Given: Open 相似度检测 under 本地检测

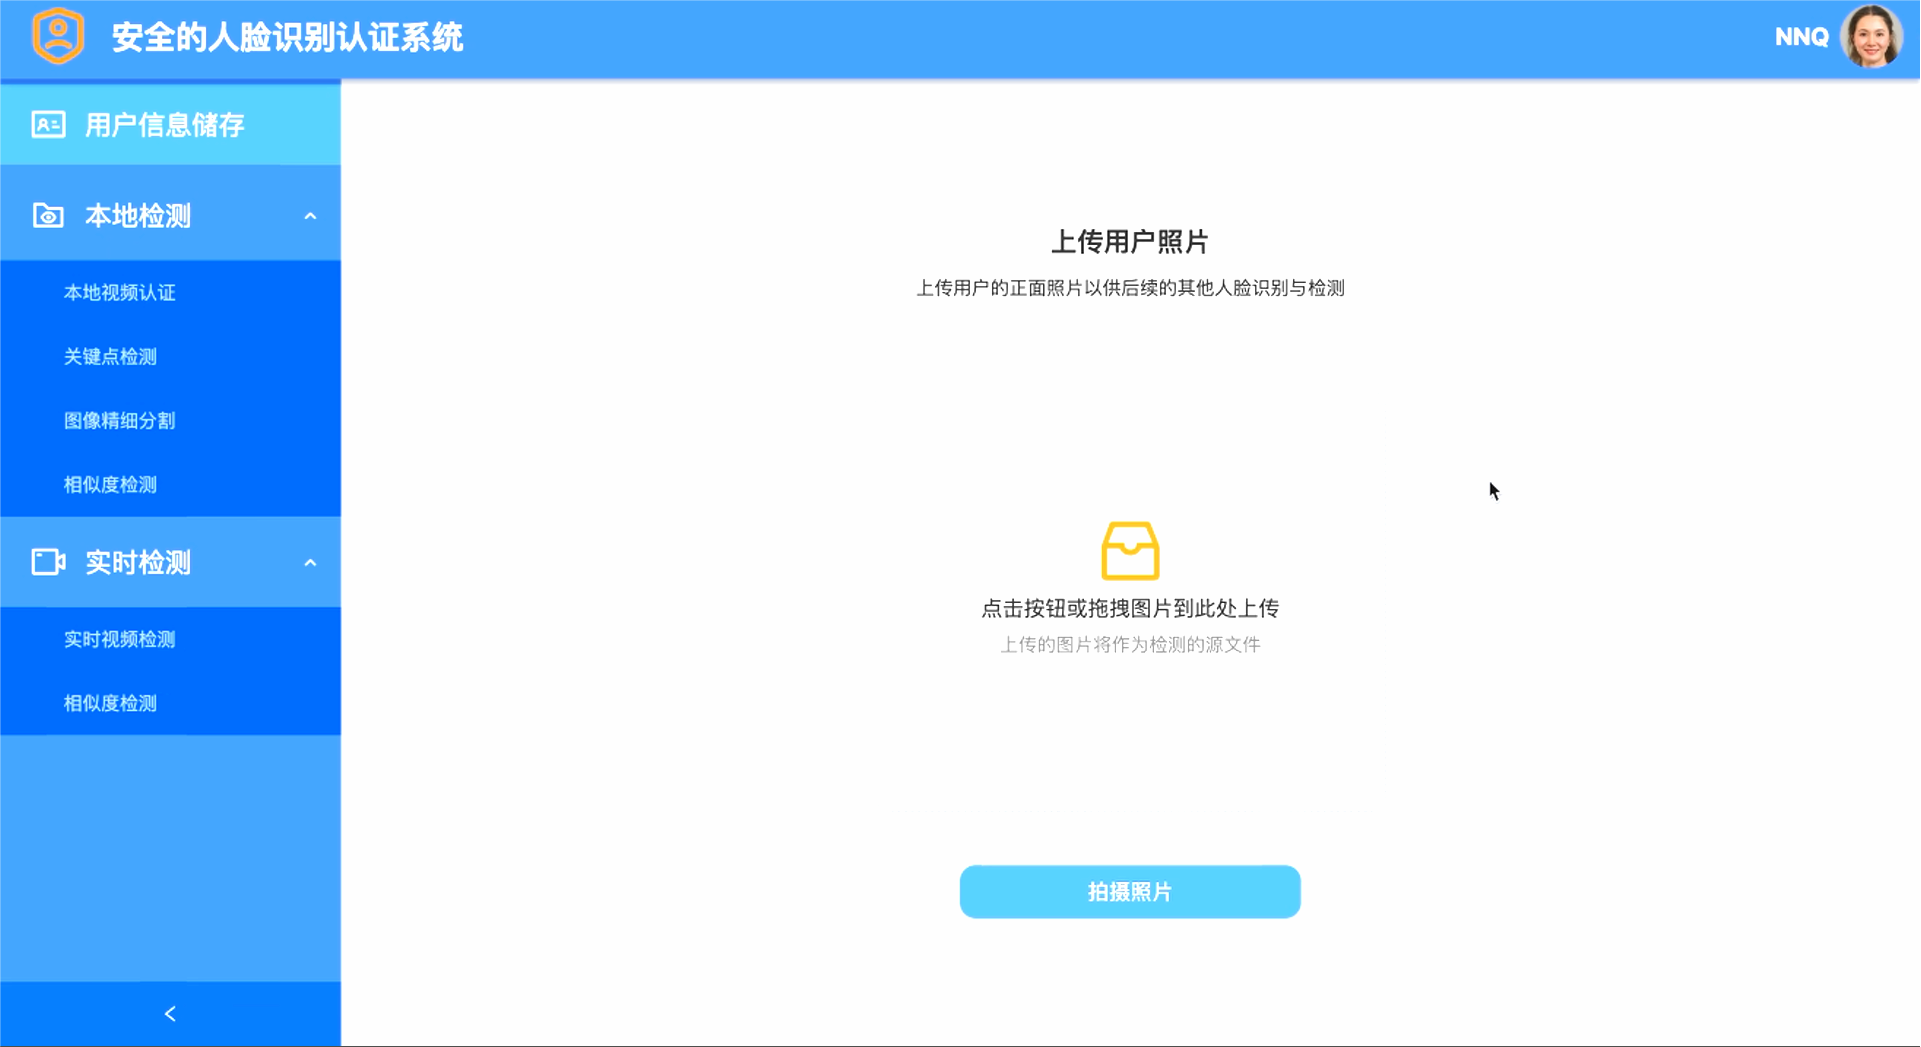Looking at the screenshot, I should pos(170,485).
